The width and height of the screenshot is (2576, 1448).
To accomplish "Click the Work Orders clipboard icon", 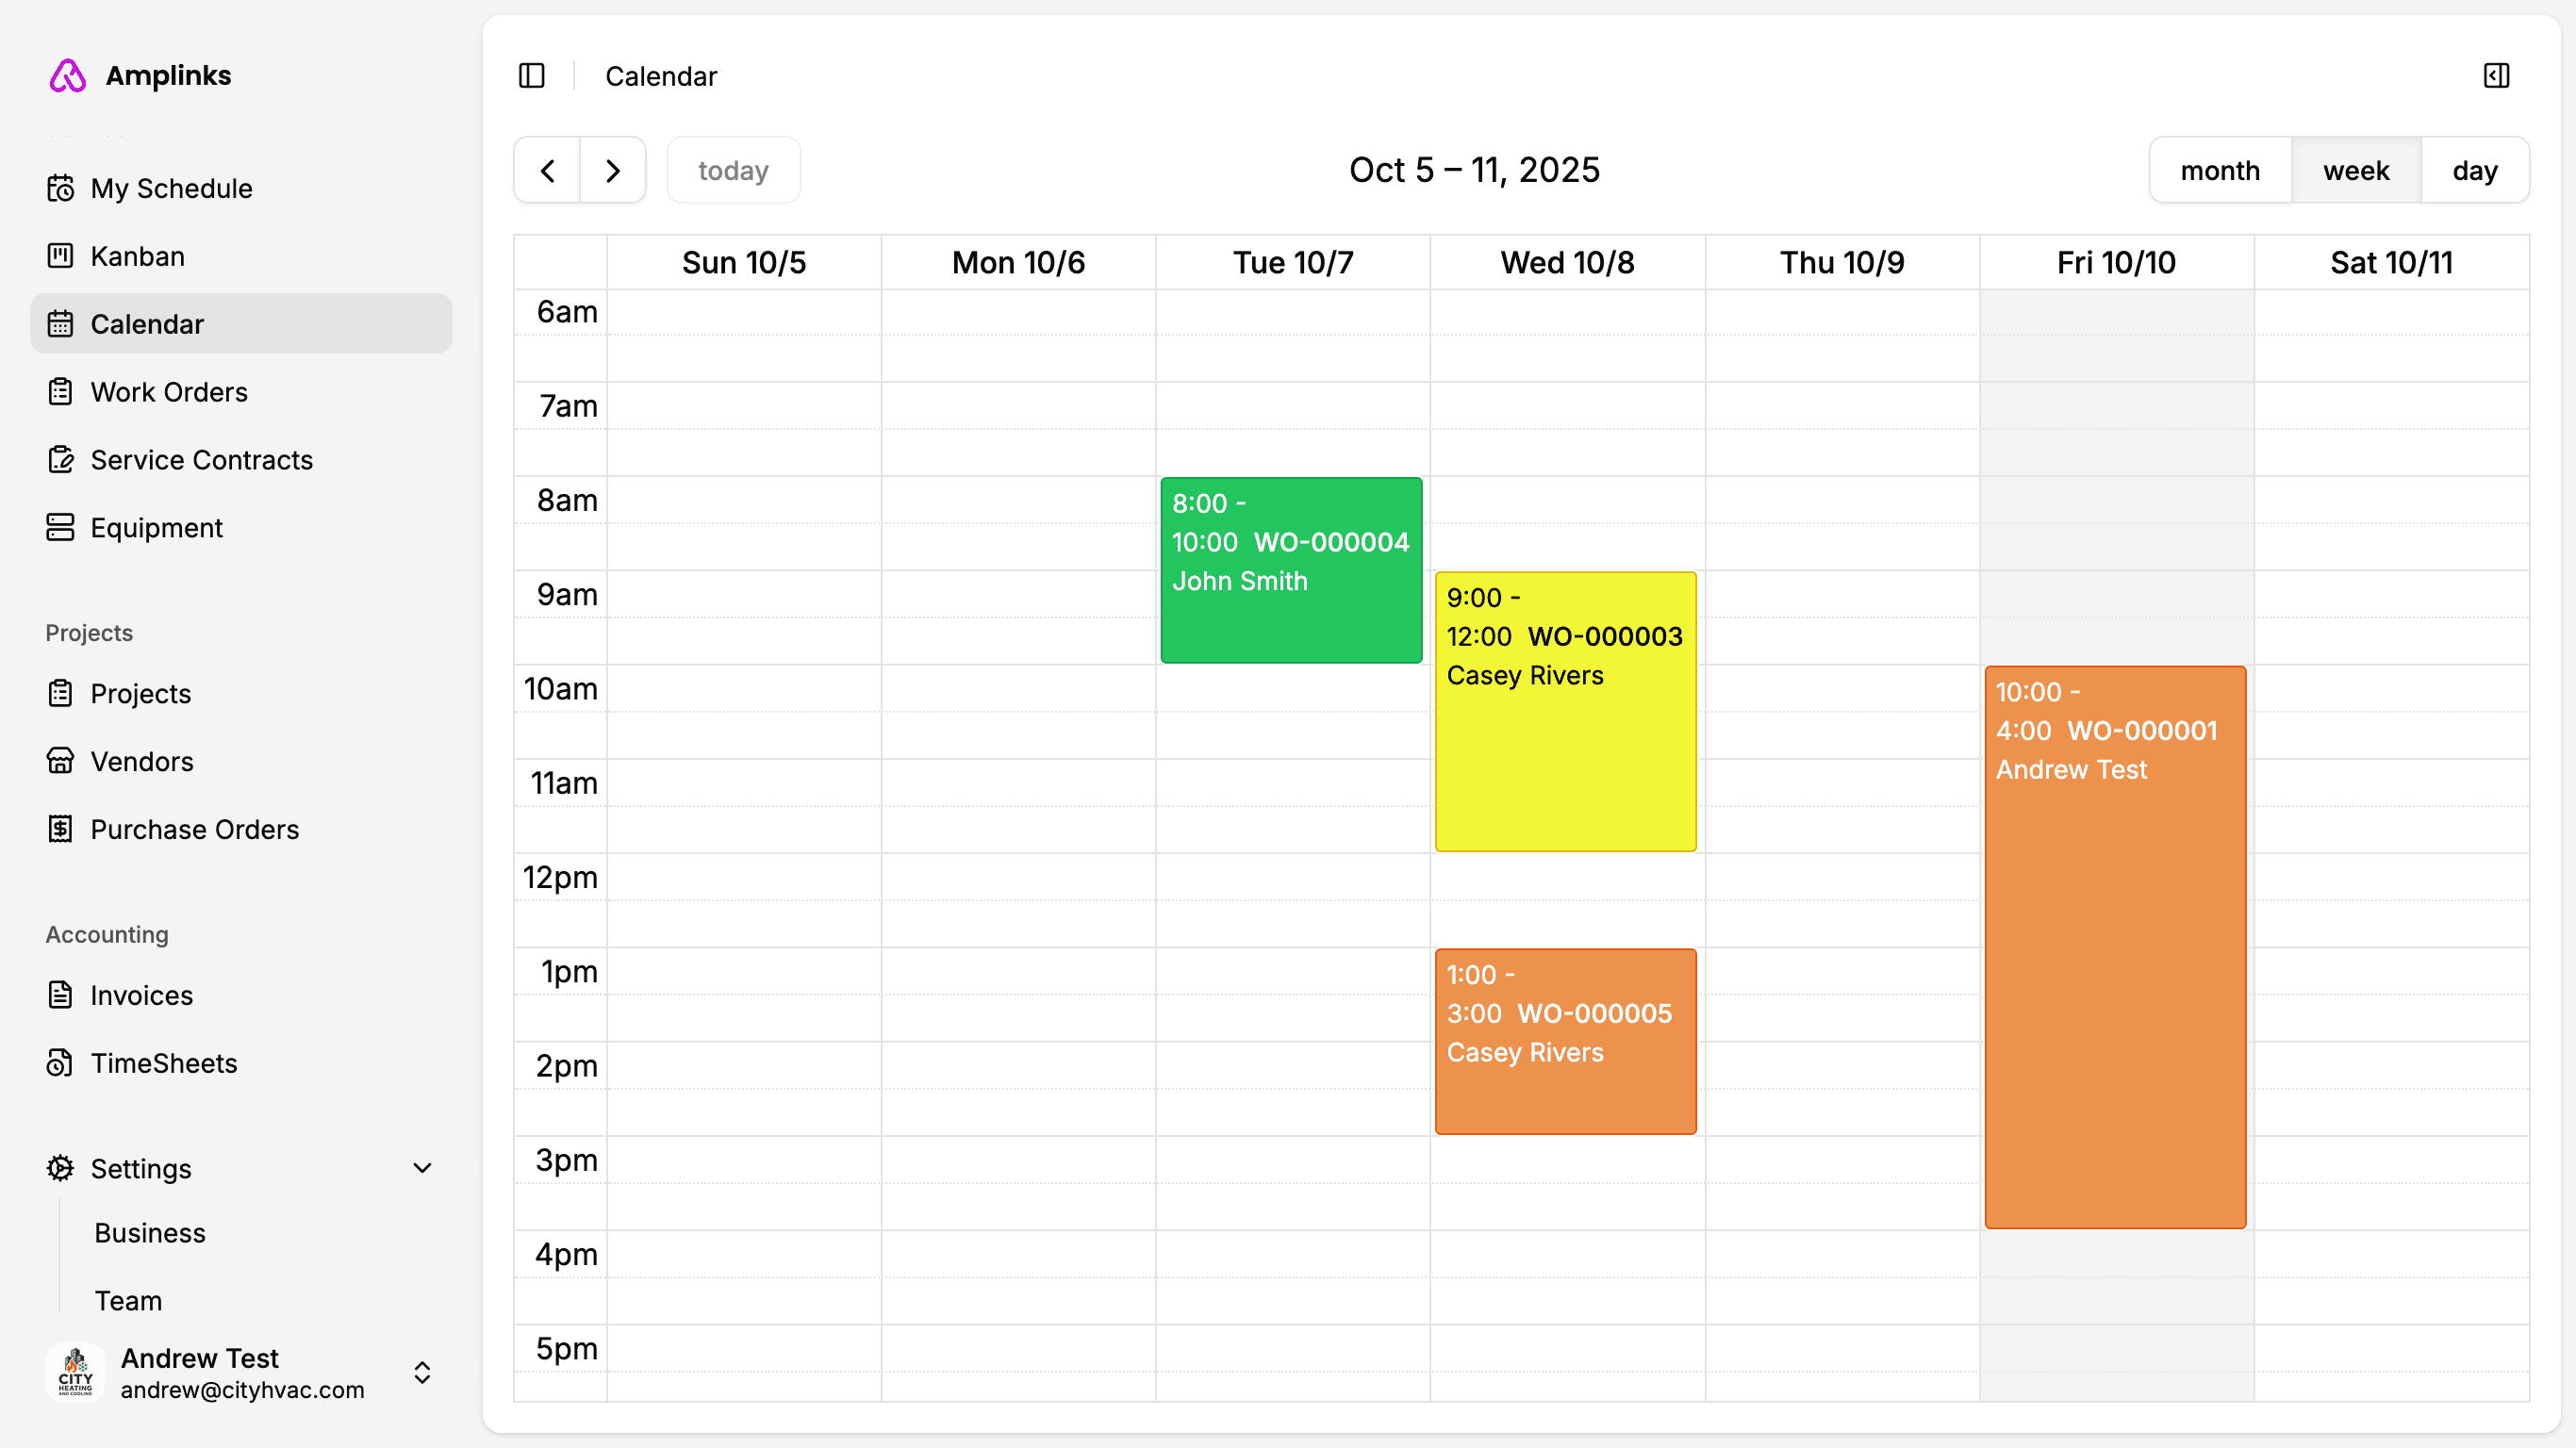I will pyautogui.click(x=60, y=392).
